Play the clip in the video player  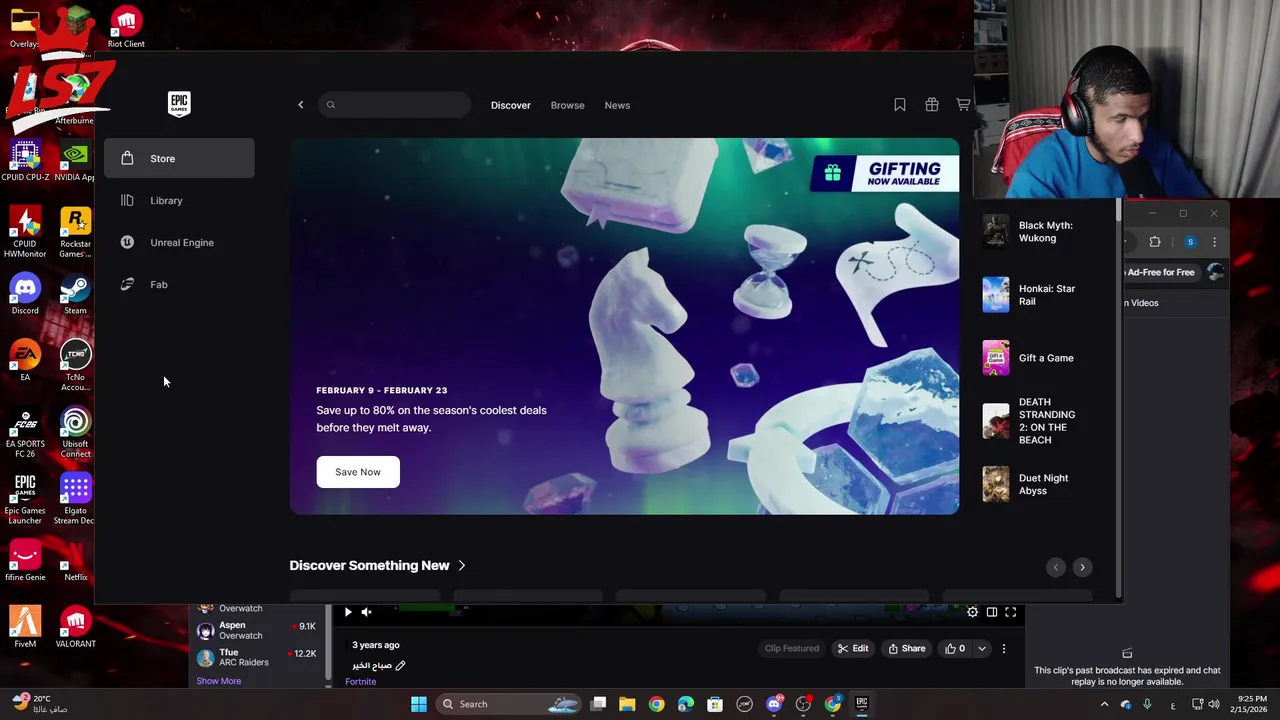[x=348, y=612]
